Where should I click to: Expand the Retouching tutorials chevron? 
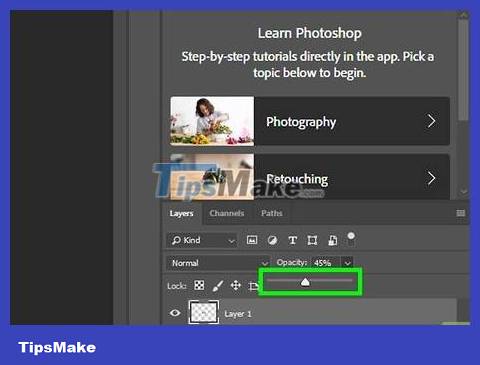431,178
